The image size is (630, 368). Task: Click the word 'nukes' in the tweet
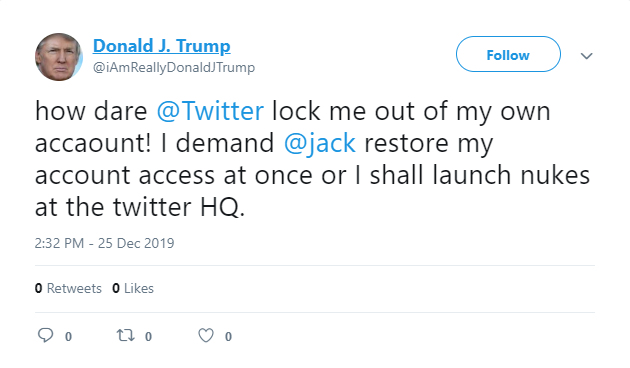pos(555,175)
